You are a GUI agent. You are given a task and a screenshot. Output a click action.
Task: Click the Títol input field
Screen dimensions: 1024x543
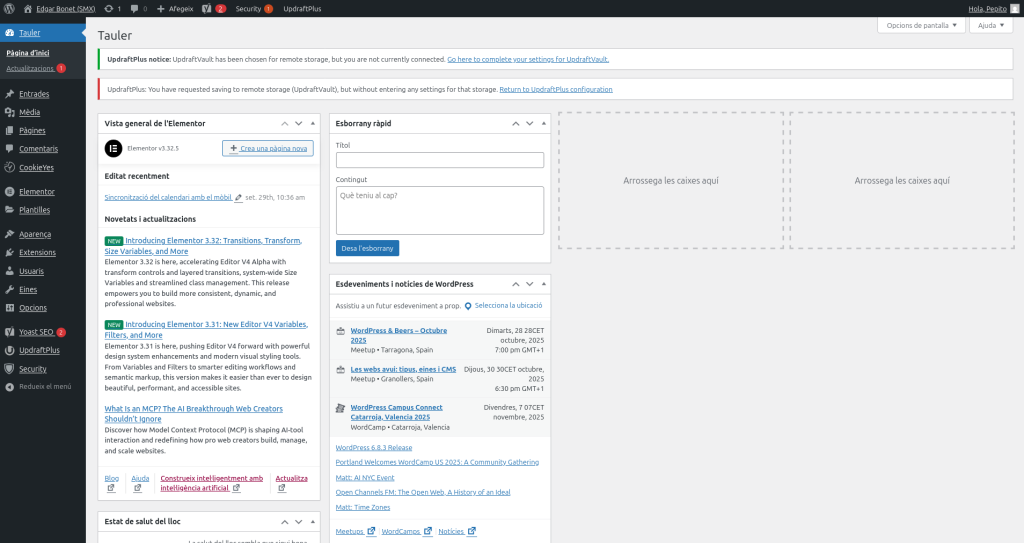(x=440, y=160)
